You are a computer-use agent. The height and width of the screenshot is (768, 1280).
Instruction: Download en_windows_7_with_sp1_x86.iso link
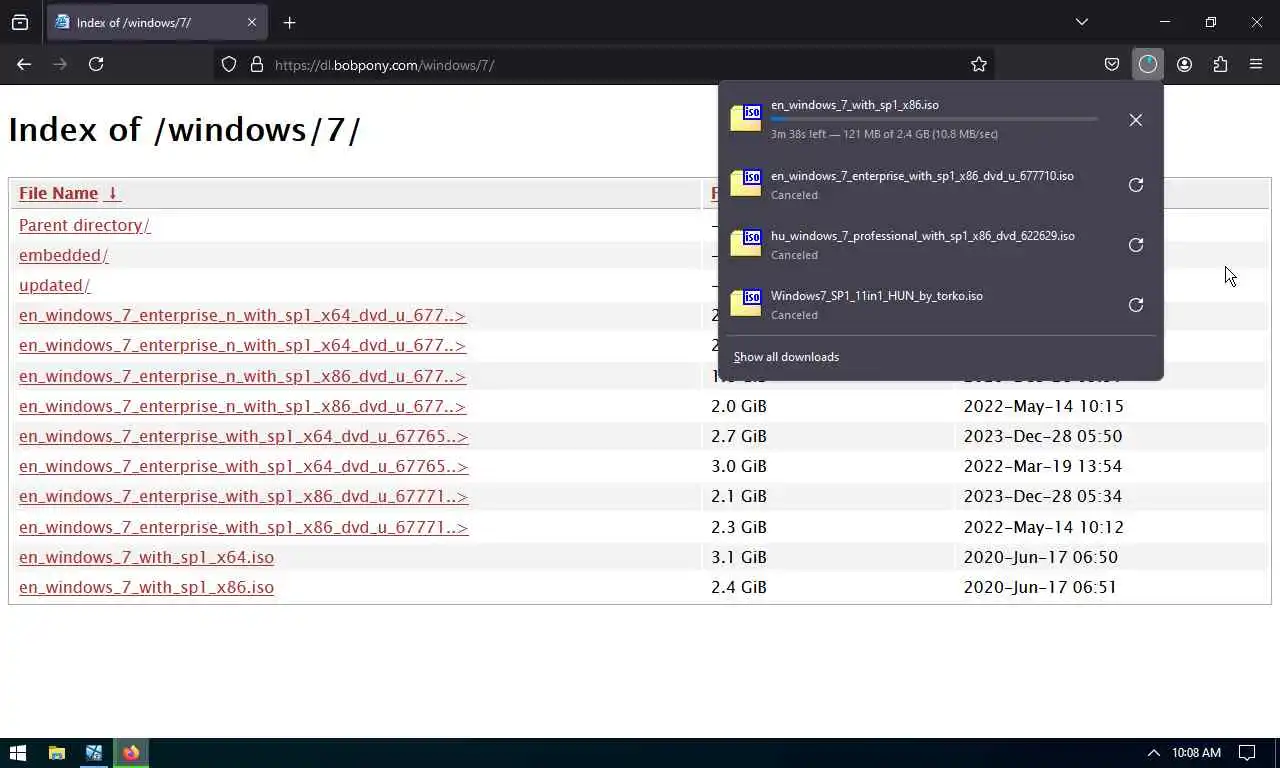[146, 587]
